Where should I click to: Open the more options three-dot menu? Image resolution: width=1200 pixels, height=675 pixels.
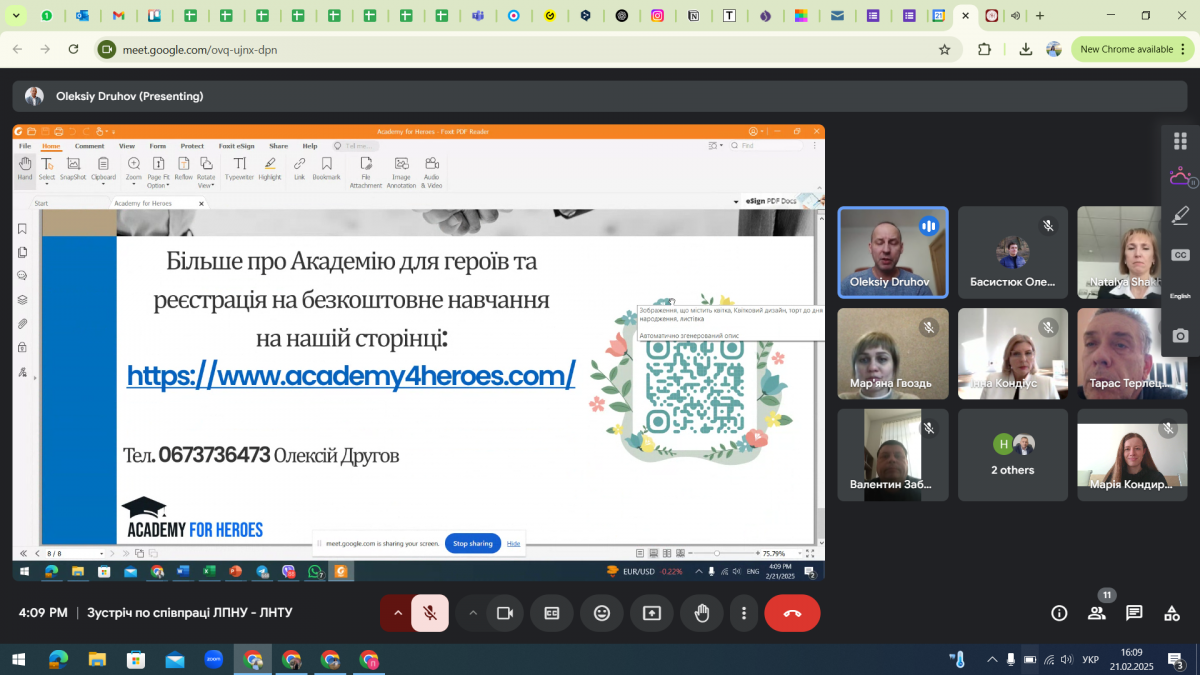pyautogui.click(x=743, y=613)
